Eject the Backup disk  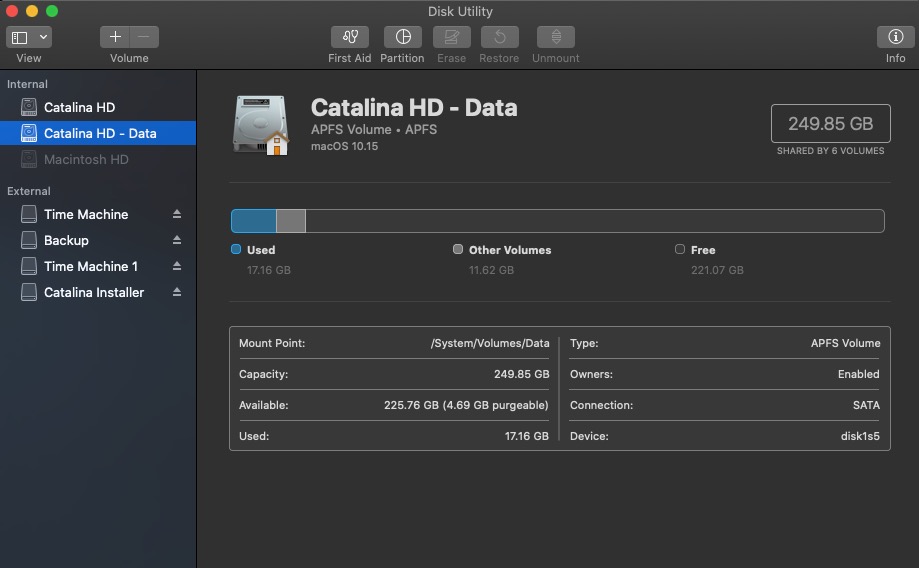point(177,240)
